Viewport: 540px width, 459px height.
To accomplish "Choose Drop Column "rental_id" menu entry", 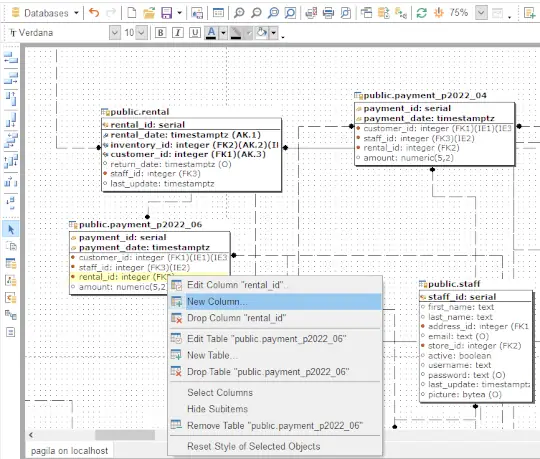I will click(x=275, y=318).
